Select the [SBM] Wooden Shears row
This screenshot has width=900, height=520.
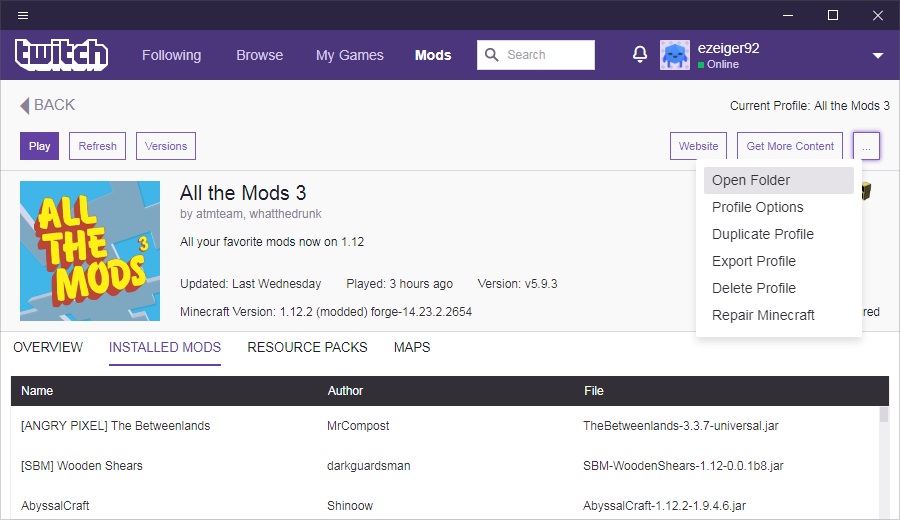pyautogui.click(x=445, y=465)
